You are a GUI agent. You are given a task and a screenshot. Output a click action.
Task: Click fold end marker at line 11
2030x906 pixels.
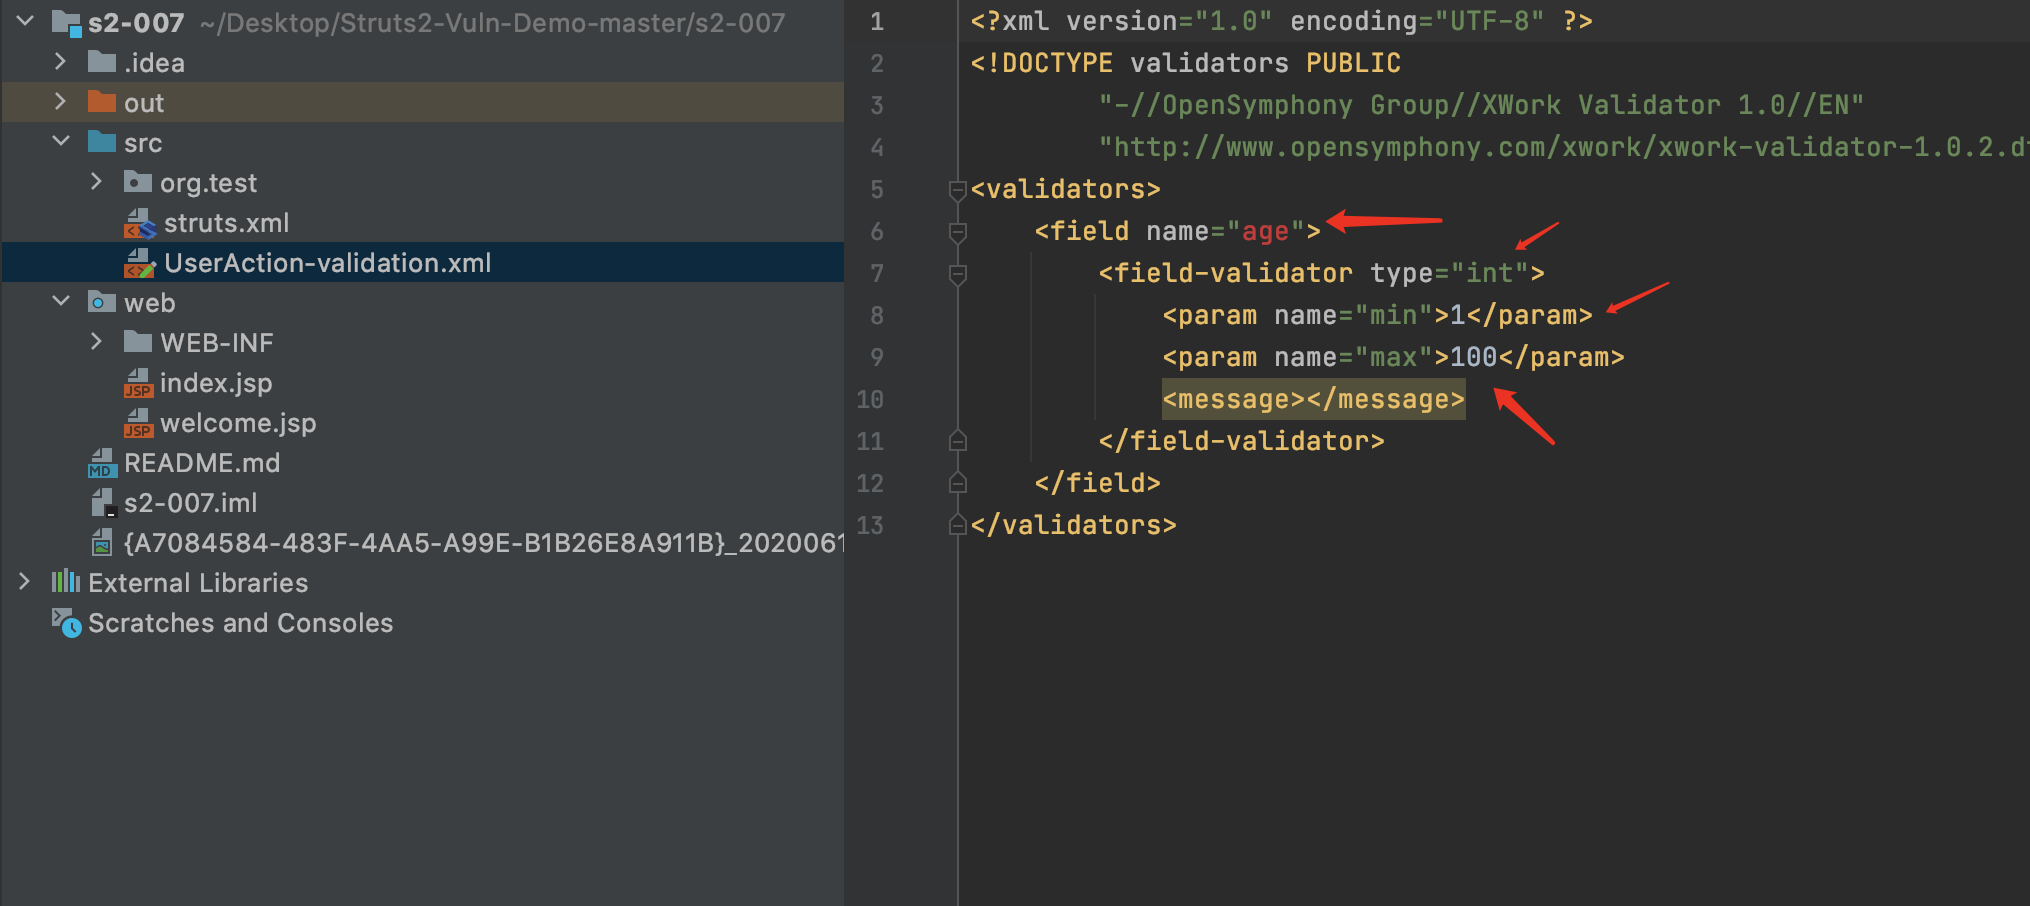pos(957,441)
